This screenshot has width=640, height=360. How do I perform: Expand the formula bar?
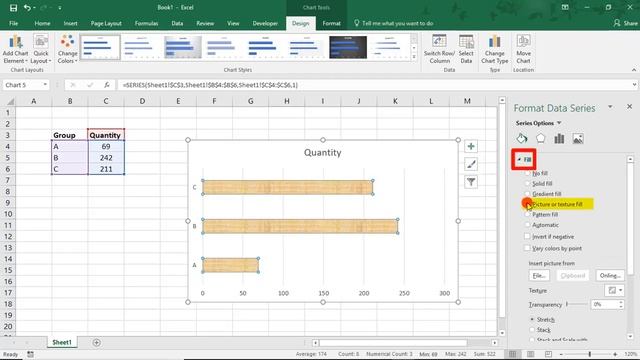coord(634,85)
